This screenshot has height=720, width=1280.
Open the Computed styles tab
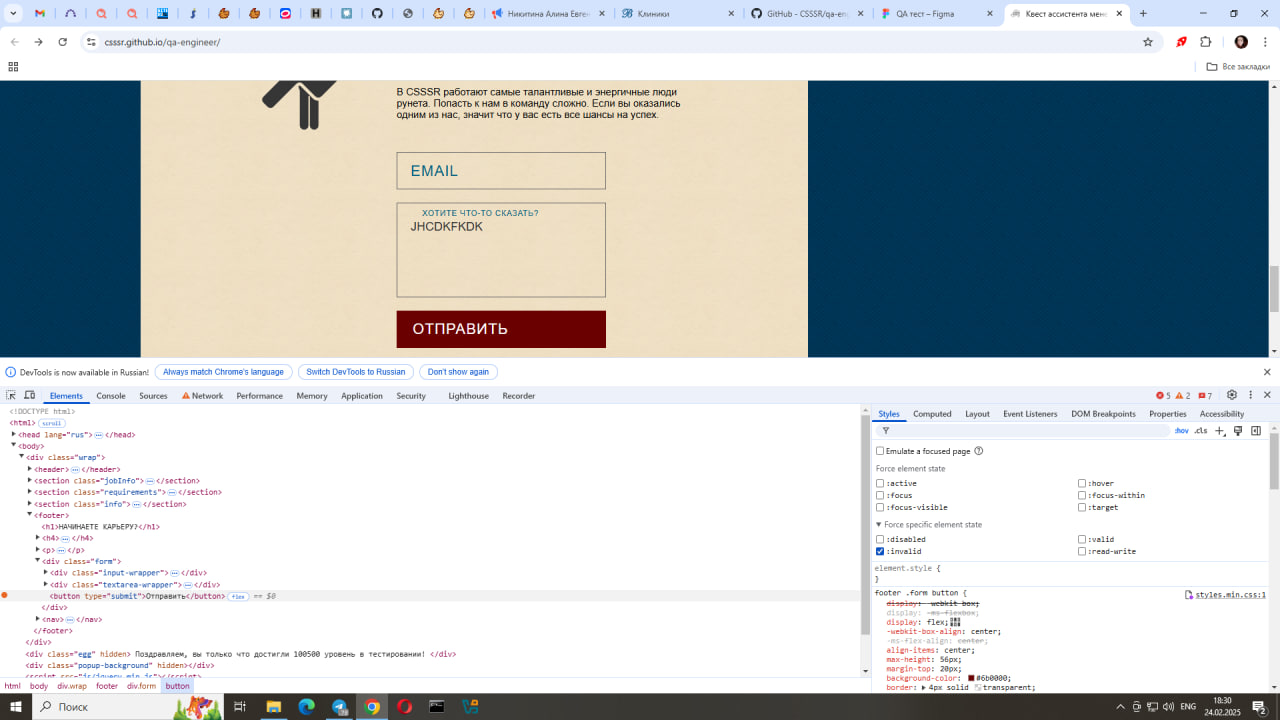932,414
